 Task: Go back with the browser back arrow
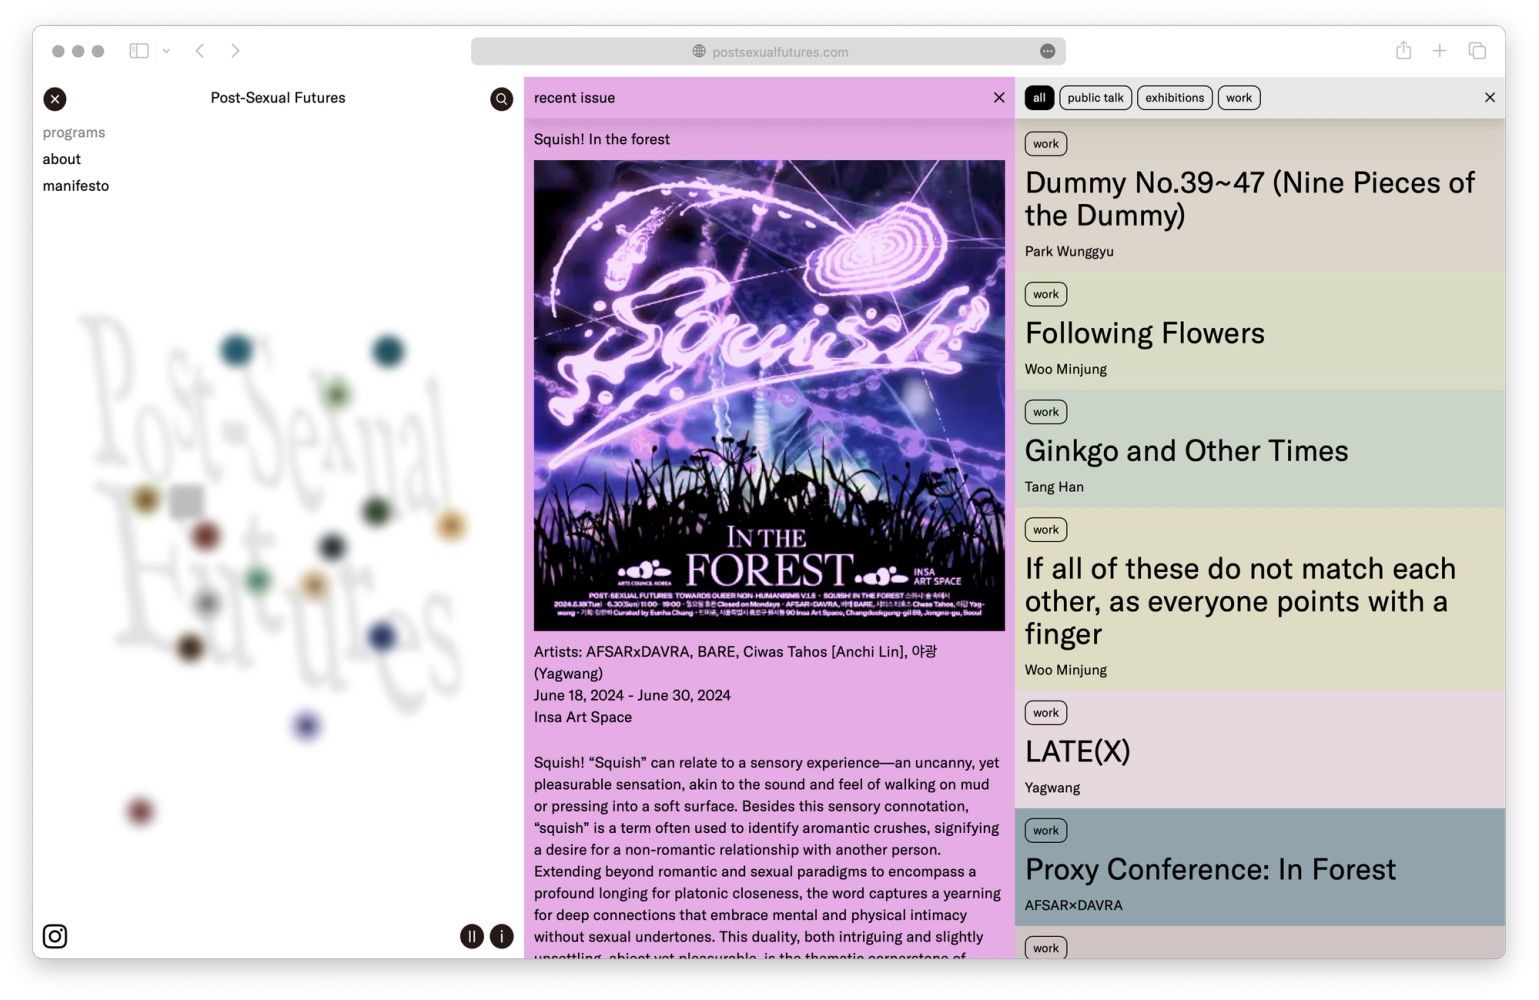click(x=200, y=51)
